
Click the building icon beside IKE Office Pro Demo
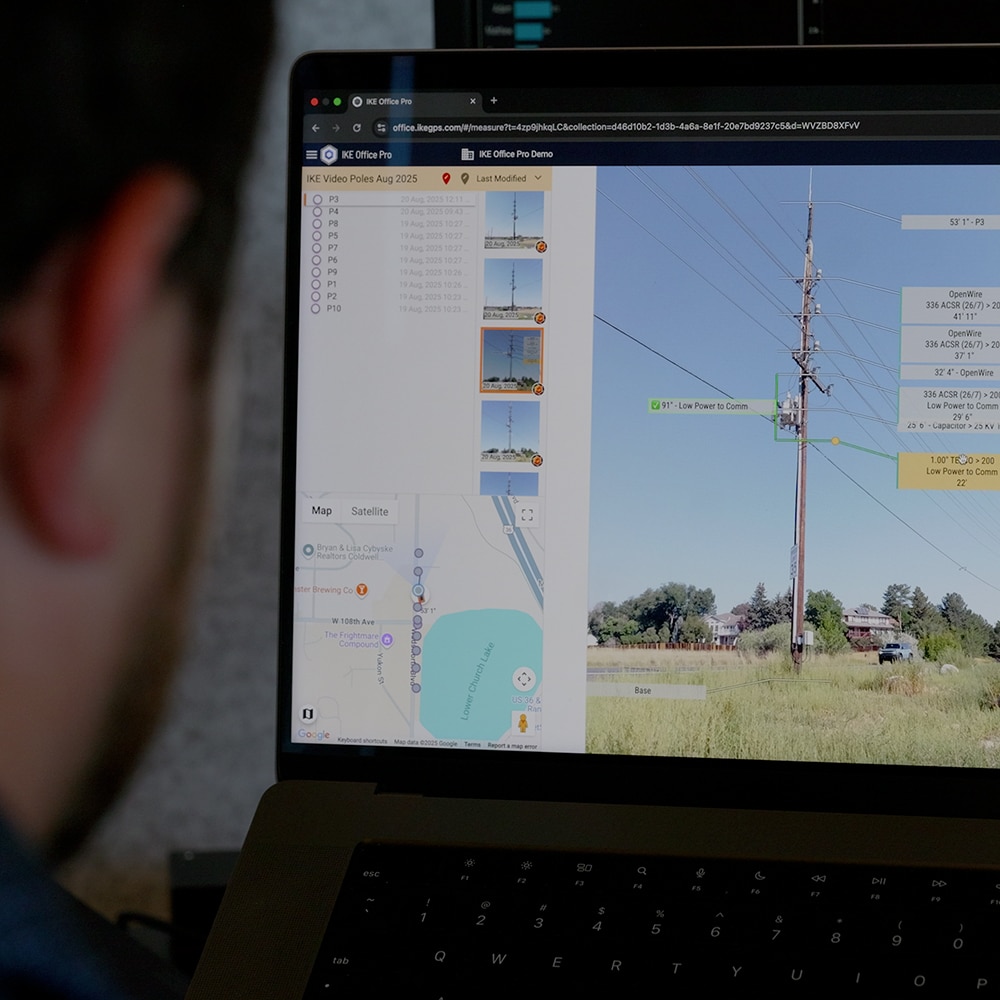pos(467,154)
